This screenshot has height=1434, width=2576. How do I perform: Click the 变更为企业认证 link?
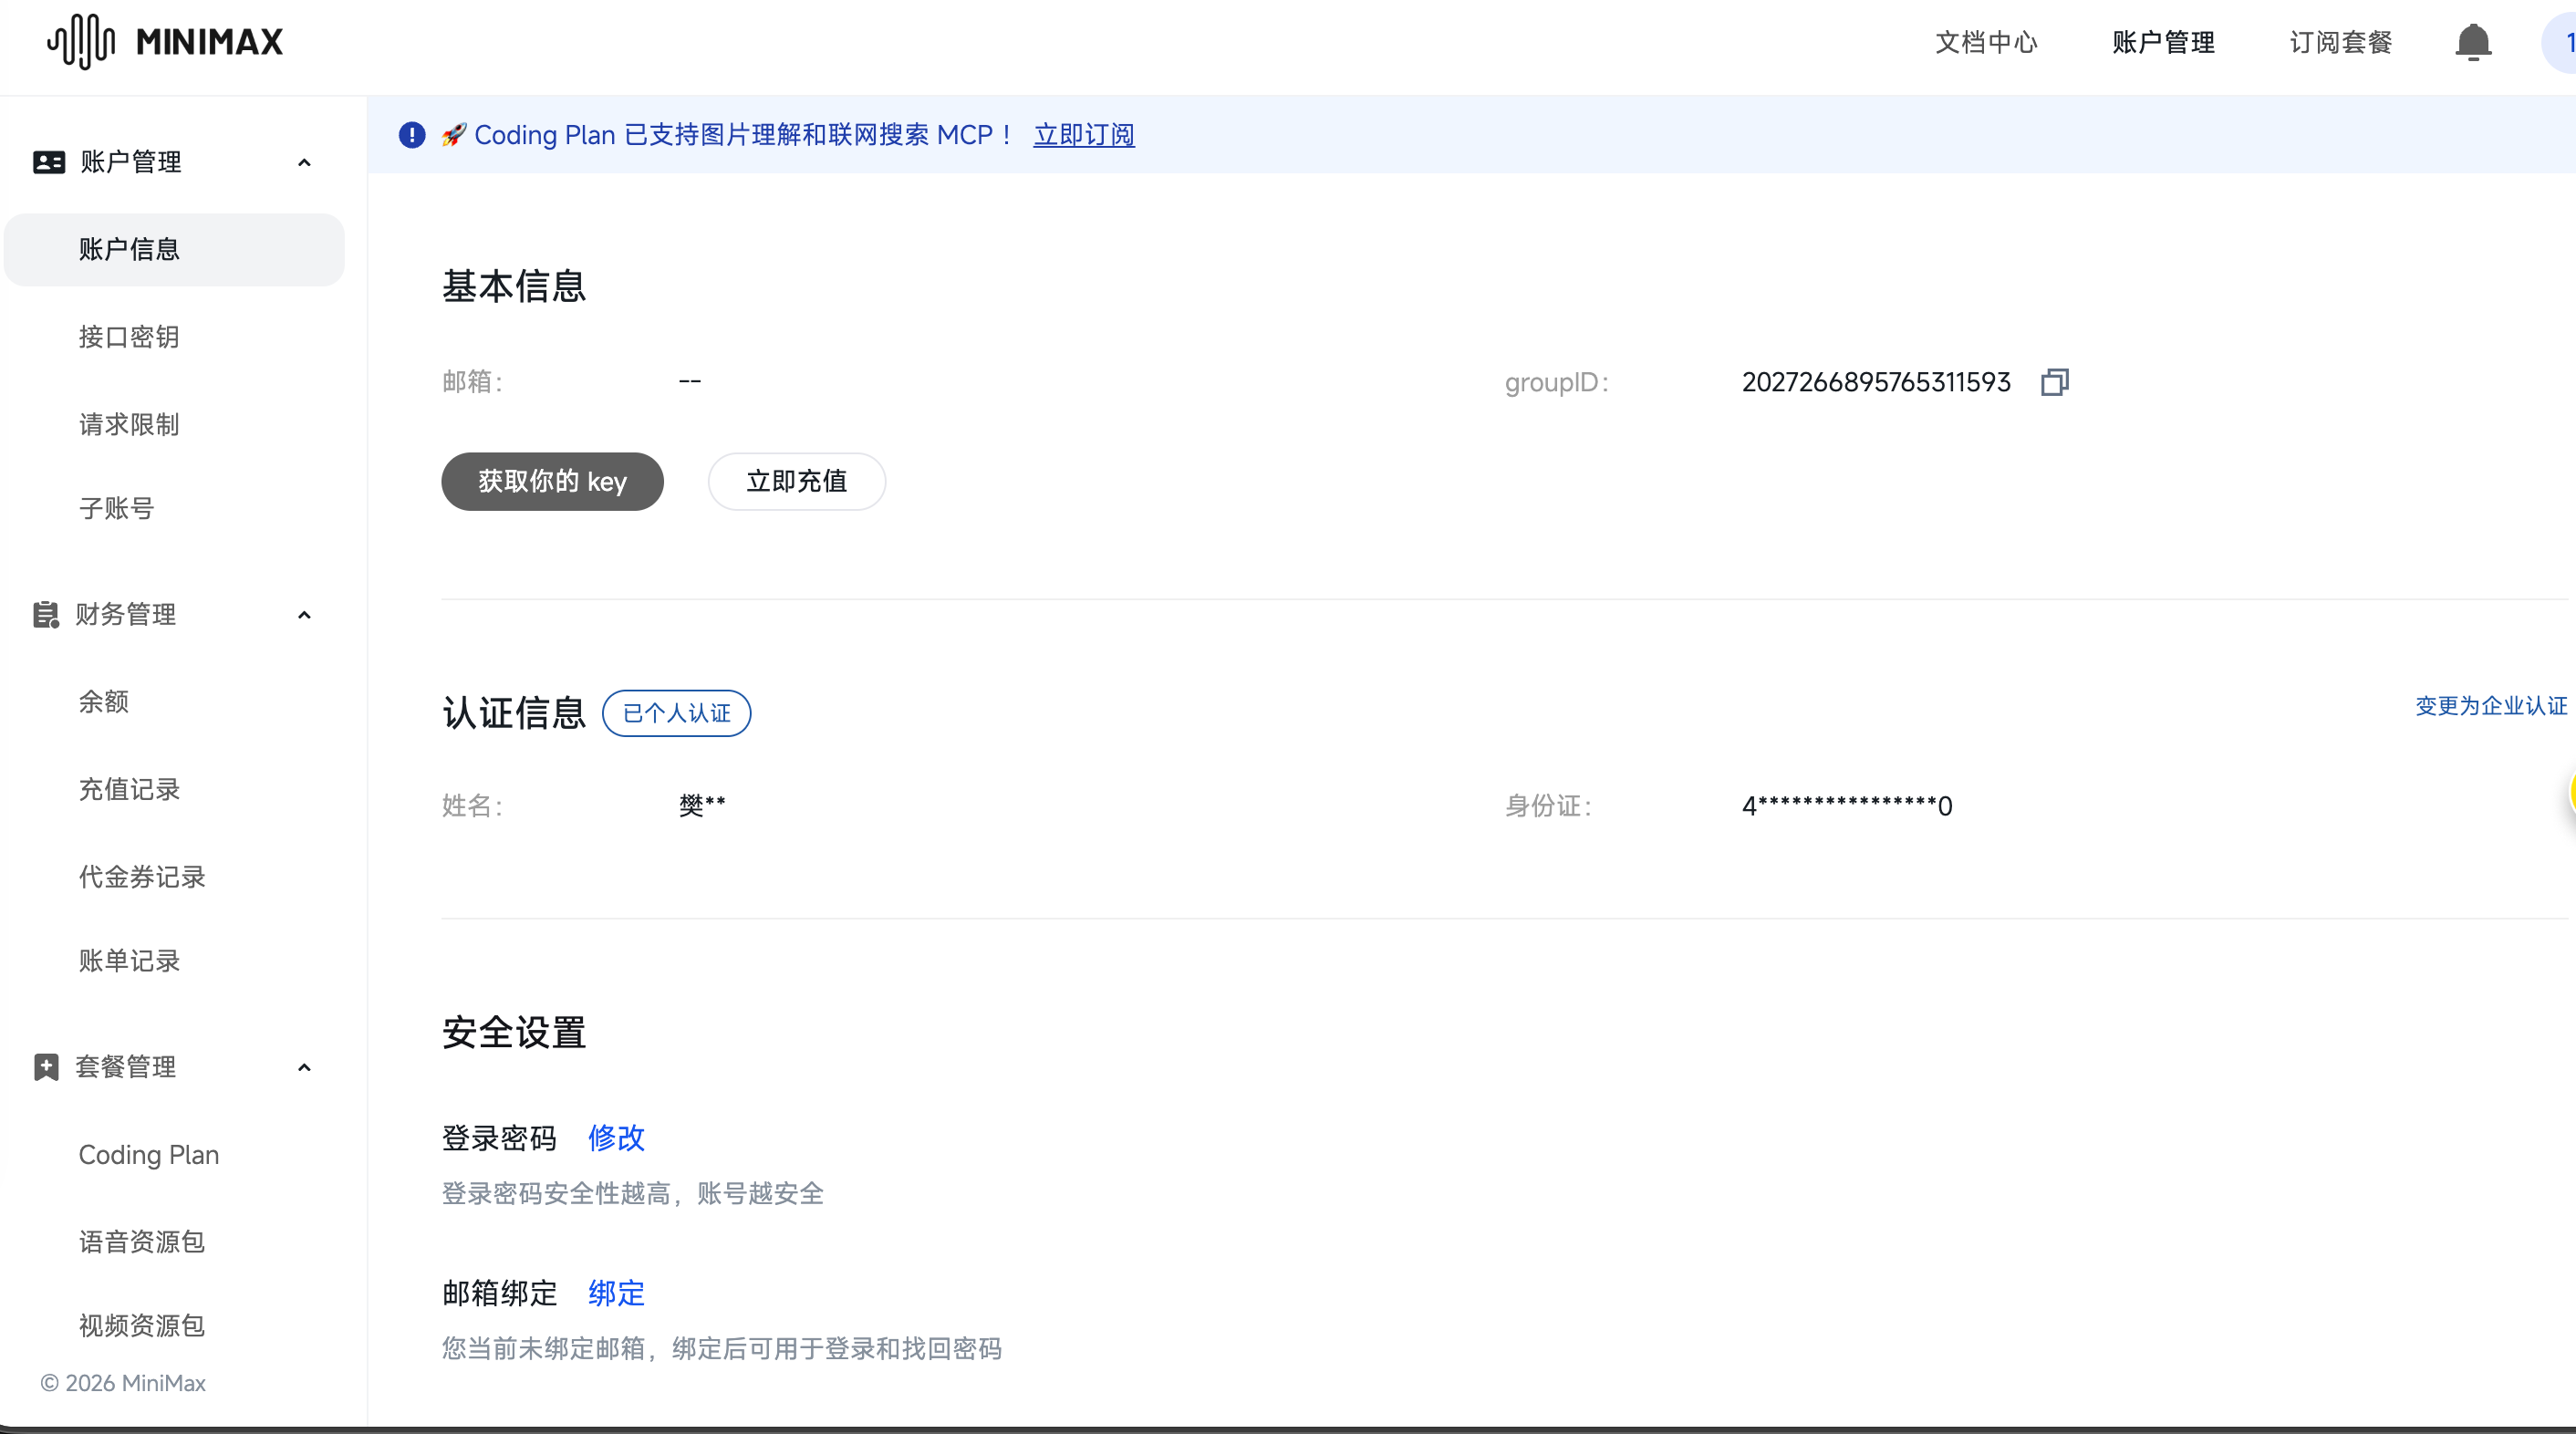[2490, 706]
